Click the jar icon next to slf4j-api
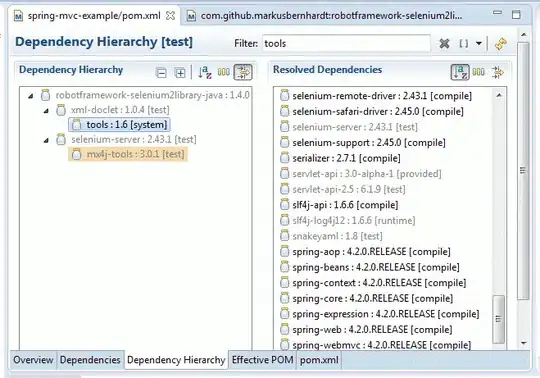 tap(284, 205)
